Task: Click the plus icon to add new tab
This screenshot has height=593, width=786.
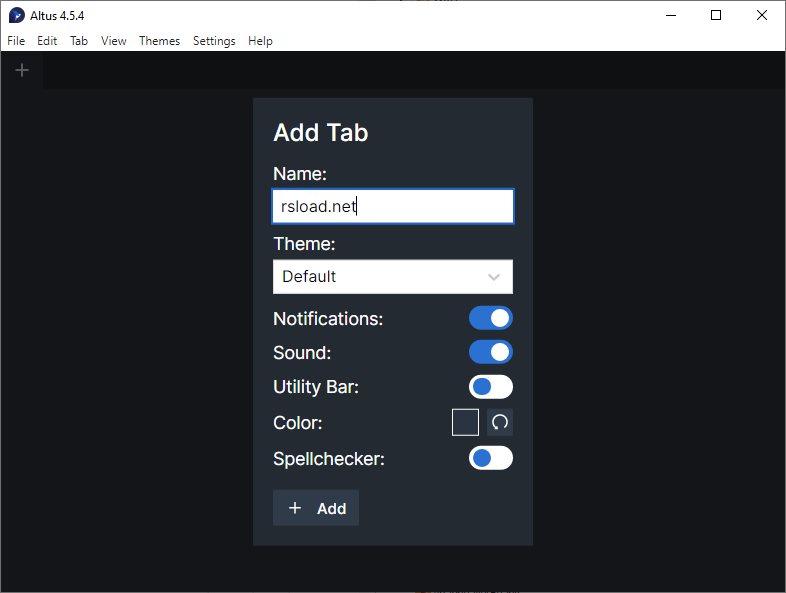Action: [x=22, y=70]
